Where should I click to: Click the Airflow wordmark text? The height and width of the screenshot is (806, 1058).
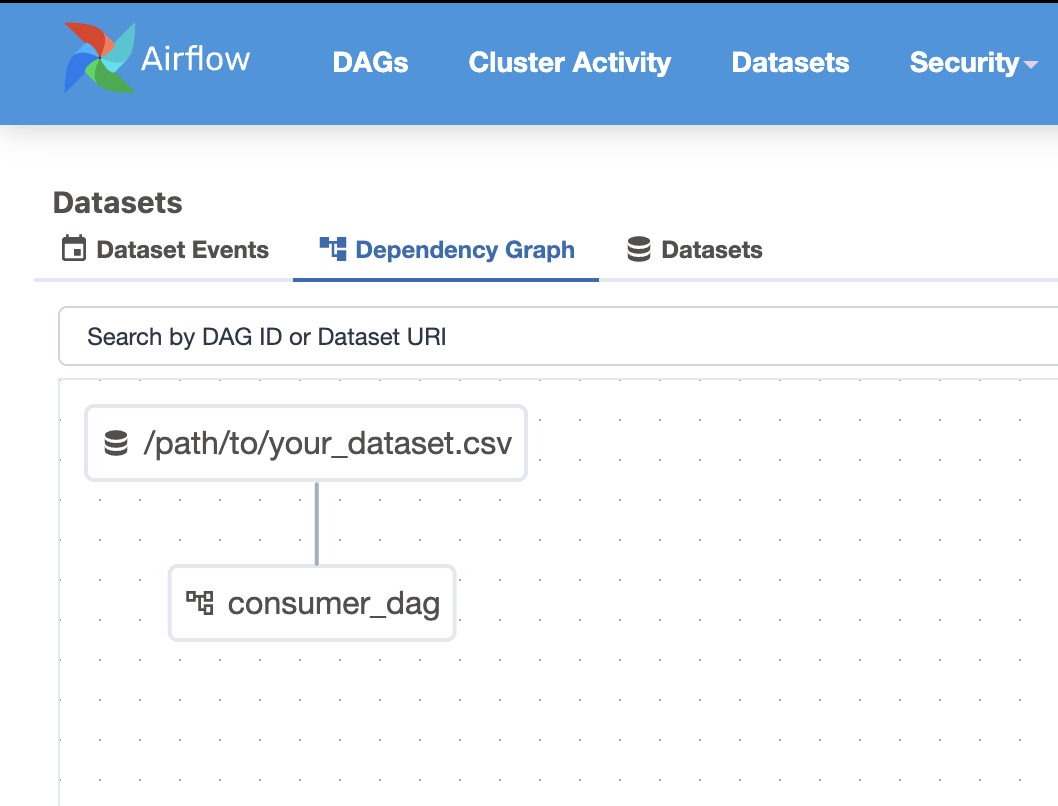click(x=195, y=59)
